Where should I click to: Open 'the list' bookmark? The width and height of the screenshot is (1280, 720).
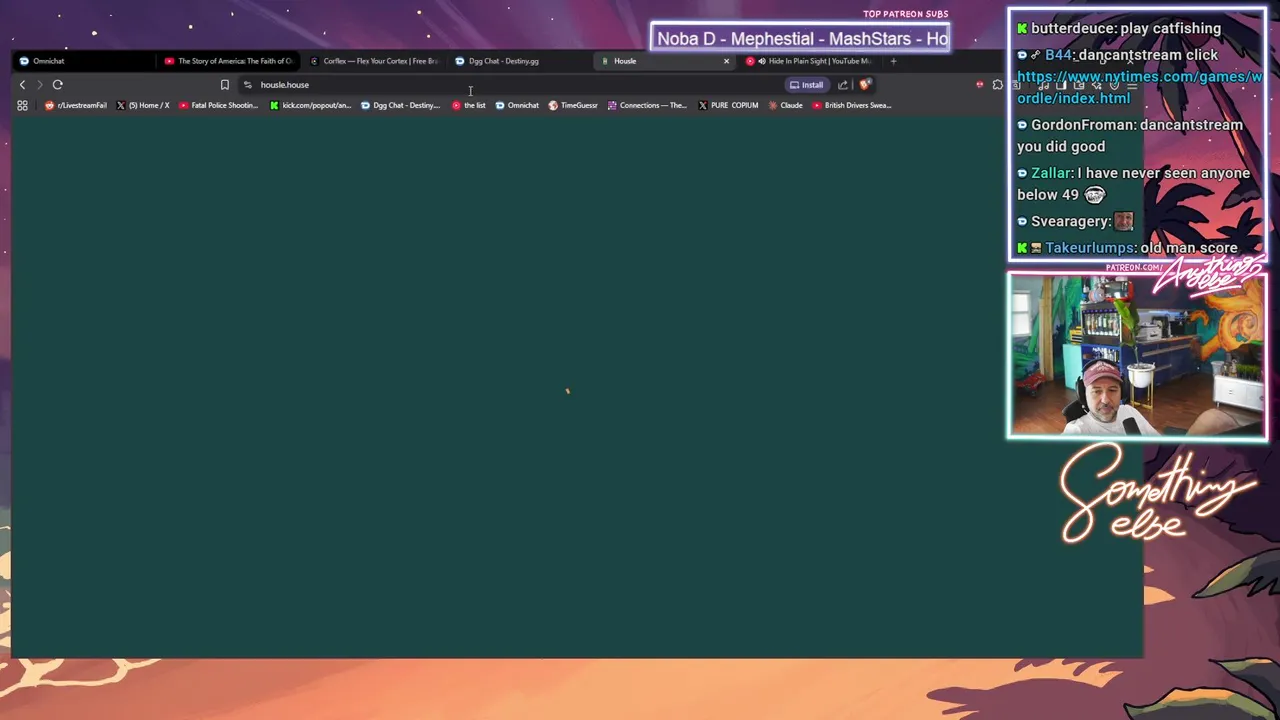coord(469,105)
